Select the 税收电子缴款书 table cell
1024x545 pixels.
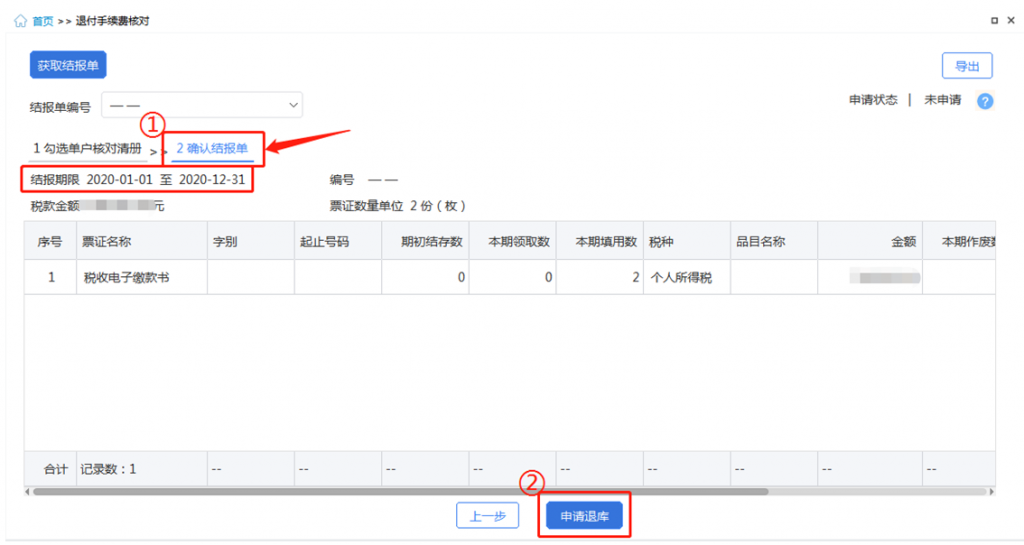pyautogui.click(x=142, y=277)
